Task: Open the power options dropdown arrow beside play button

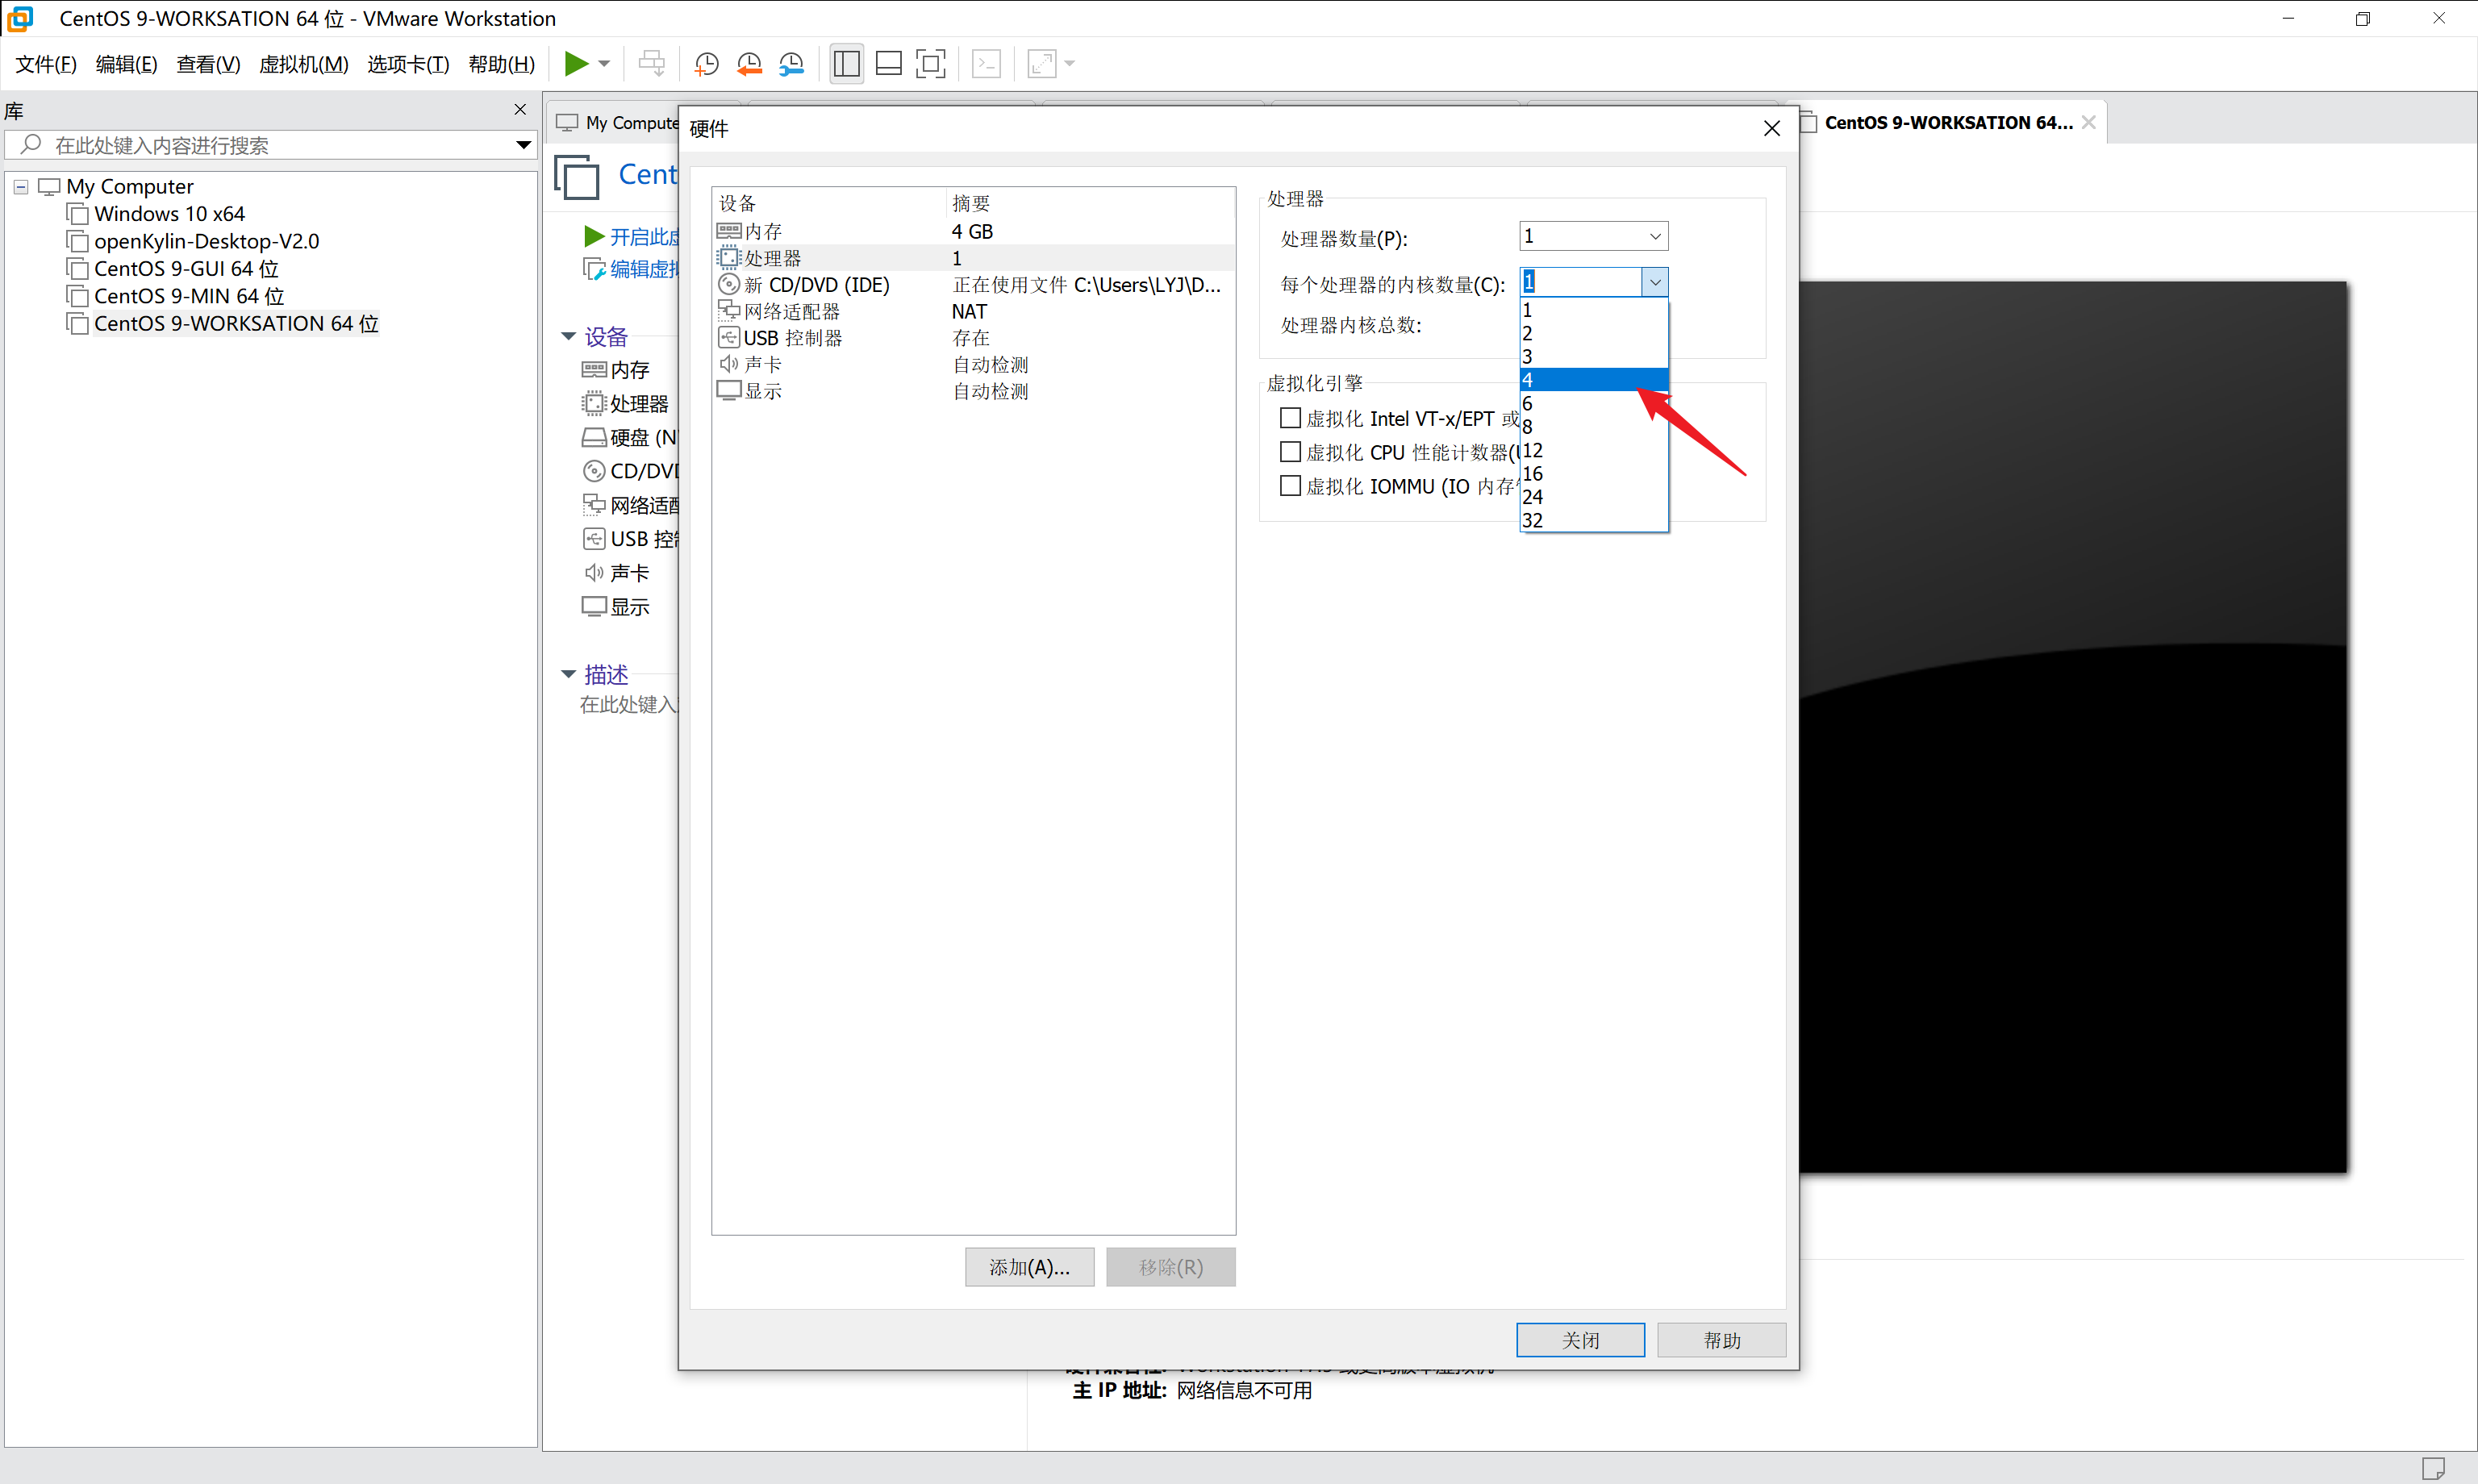Action: (604, 64)
